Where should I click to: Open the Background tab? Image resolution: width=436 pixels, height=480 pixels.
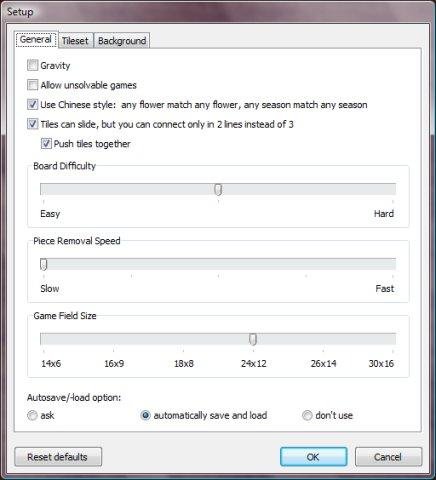click(x=122, y=41)
